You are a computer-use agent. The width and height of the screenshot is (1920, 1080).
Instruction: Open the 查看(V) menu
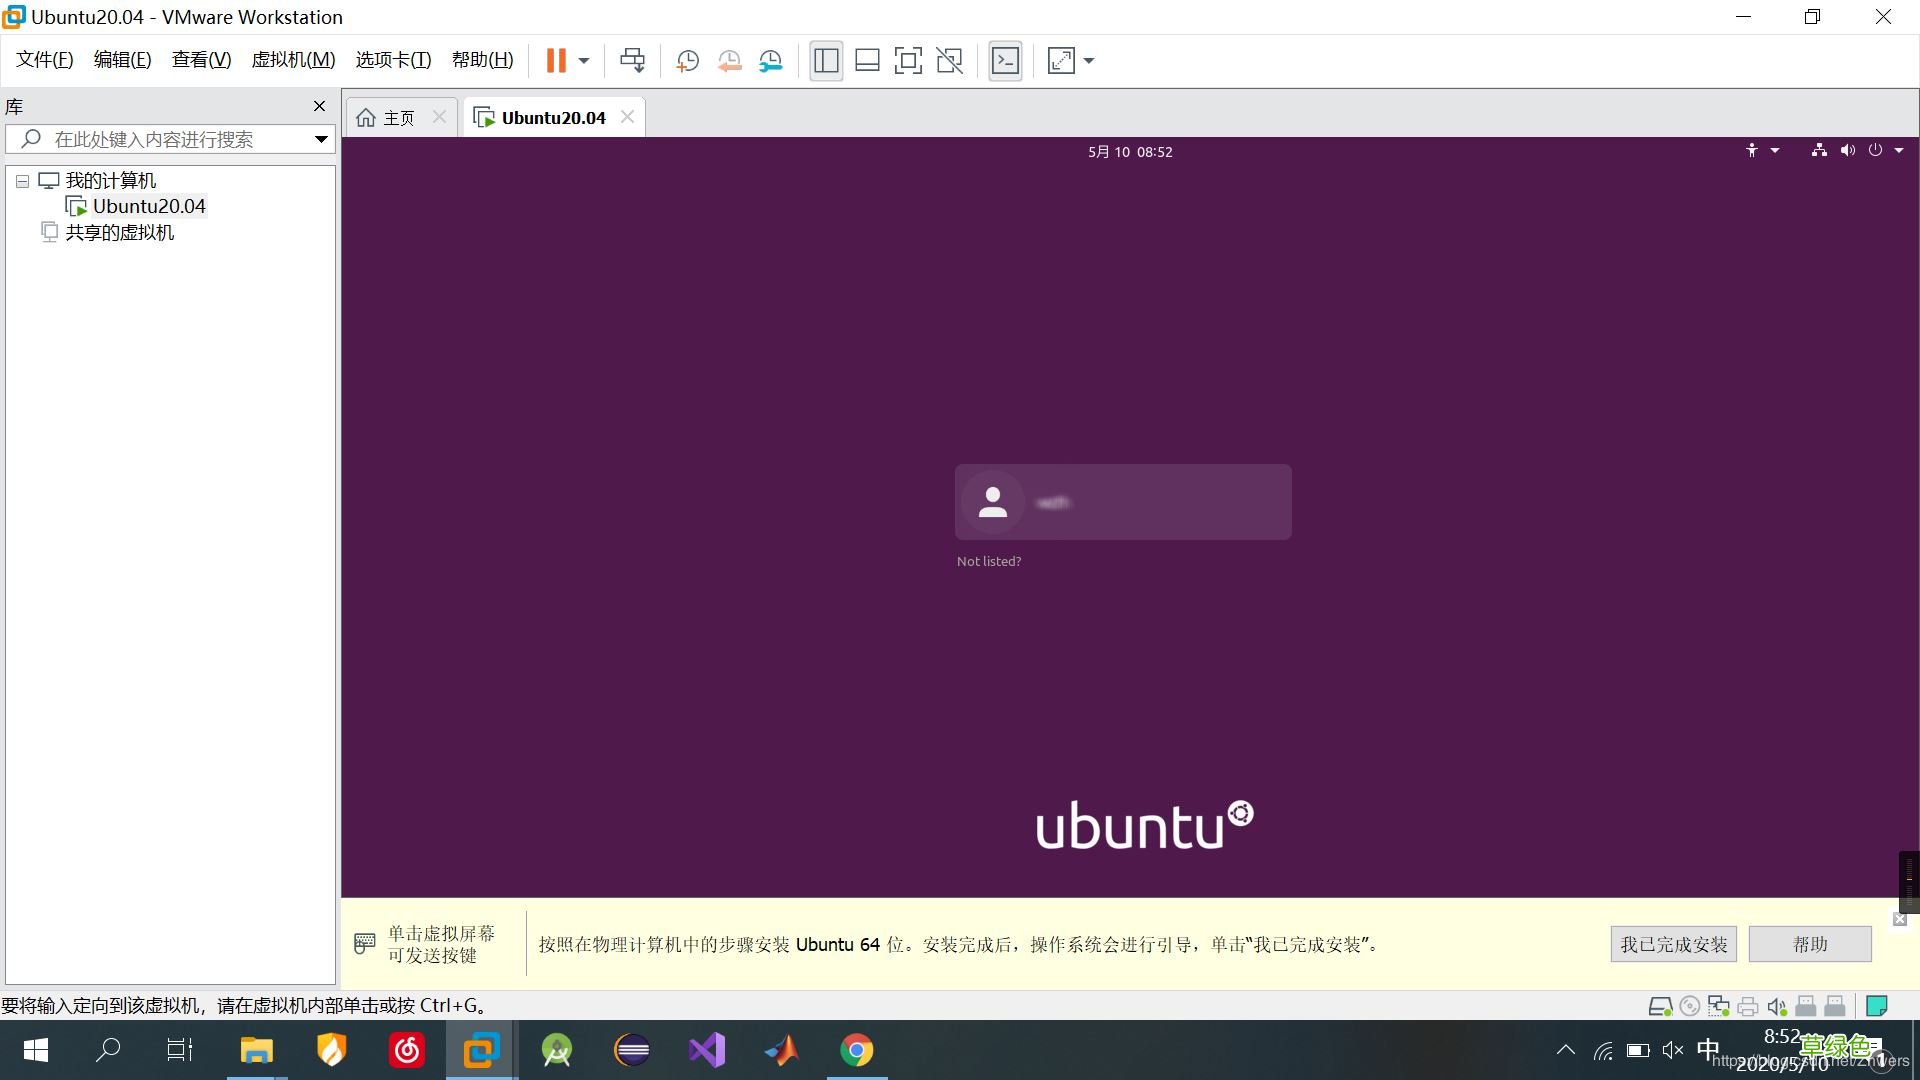coord(201,60)
